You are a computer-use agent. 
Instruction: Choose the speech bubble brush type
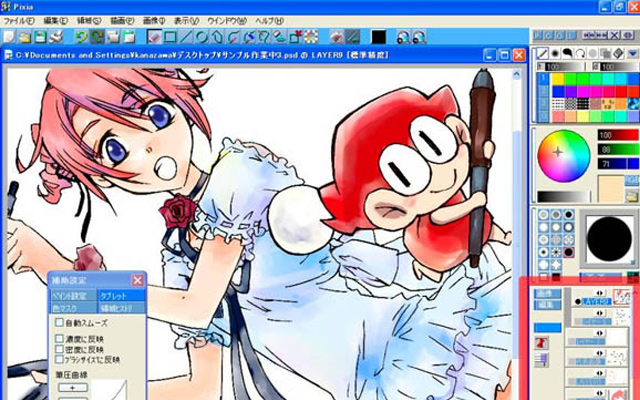pyautogui.click(x=568, y=53)
